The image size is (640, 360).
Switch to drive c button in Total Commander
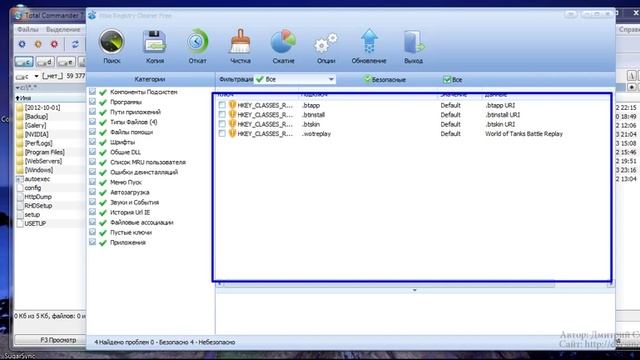[x=24, y=62]
